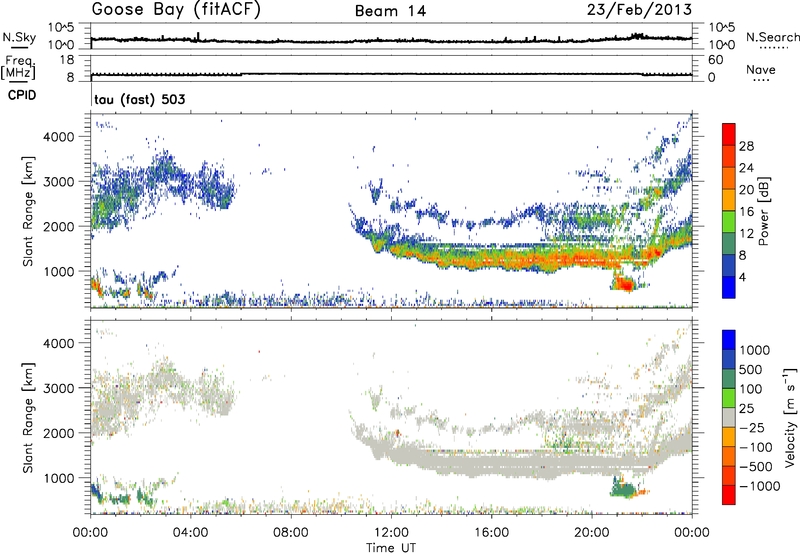Select the "Slant Range [km]" label of power panel
This screenshot has width=800, height=554.
[29, 211]
